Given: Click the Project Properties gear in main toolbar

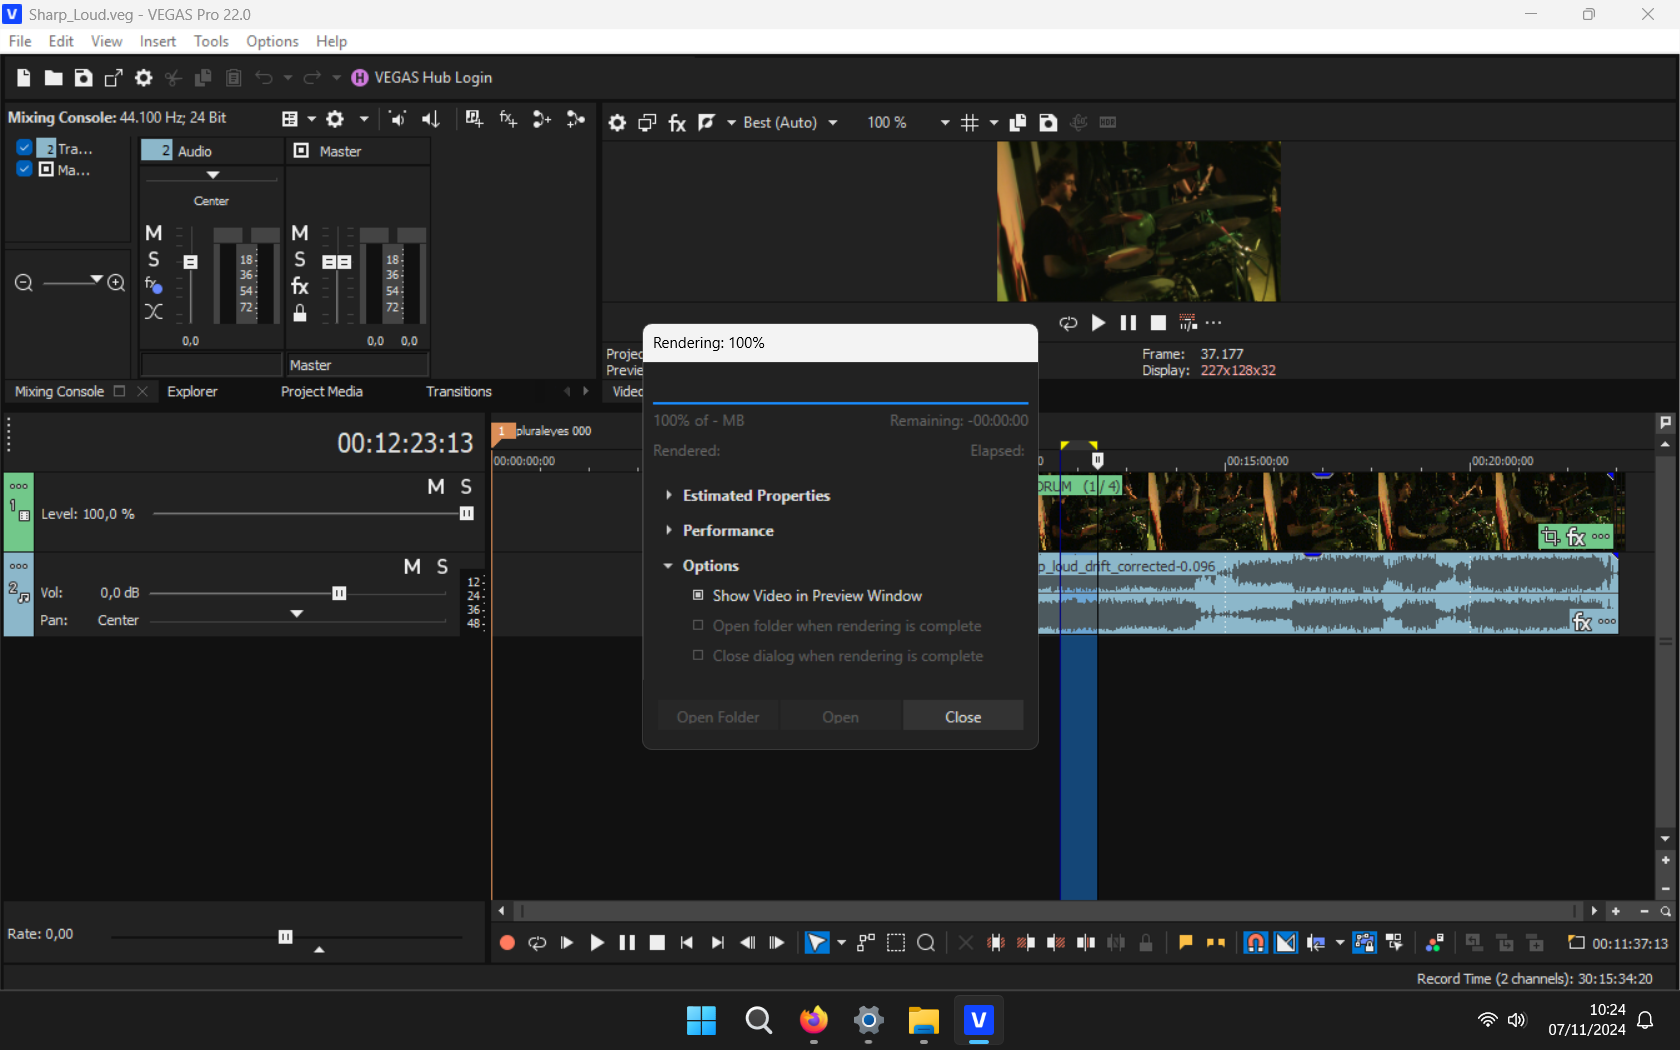Looking at the screenshot, I should click(x=144, y=78).
